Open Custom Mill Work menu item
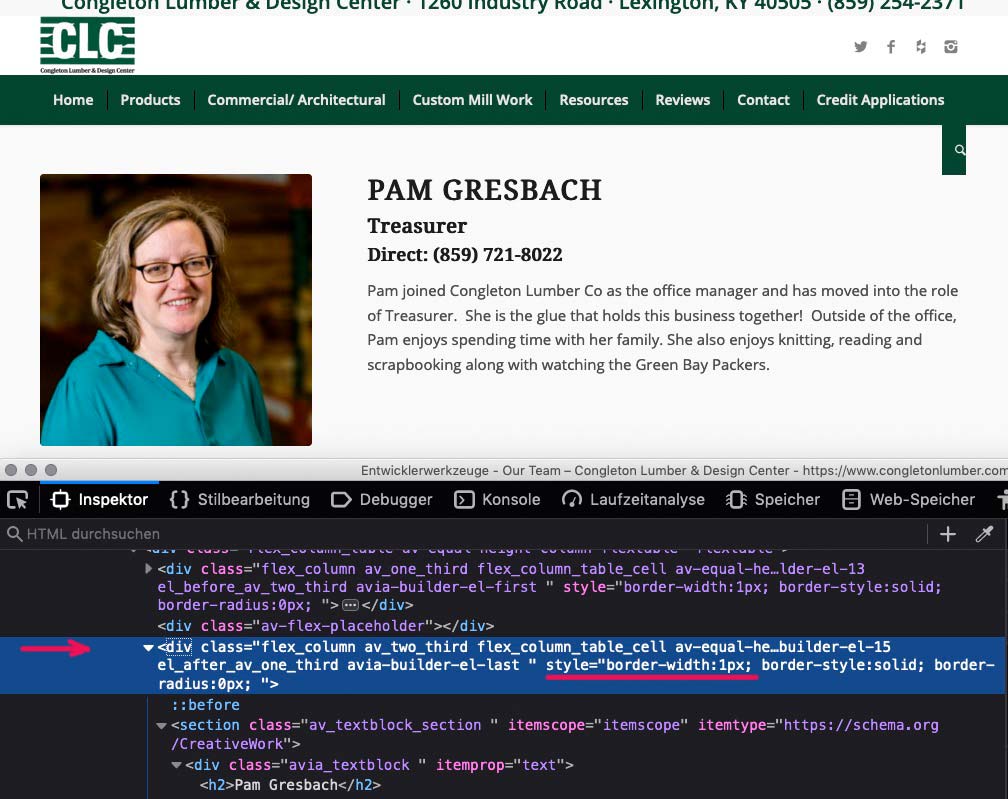 coord(472,100)
